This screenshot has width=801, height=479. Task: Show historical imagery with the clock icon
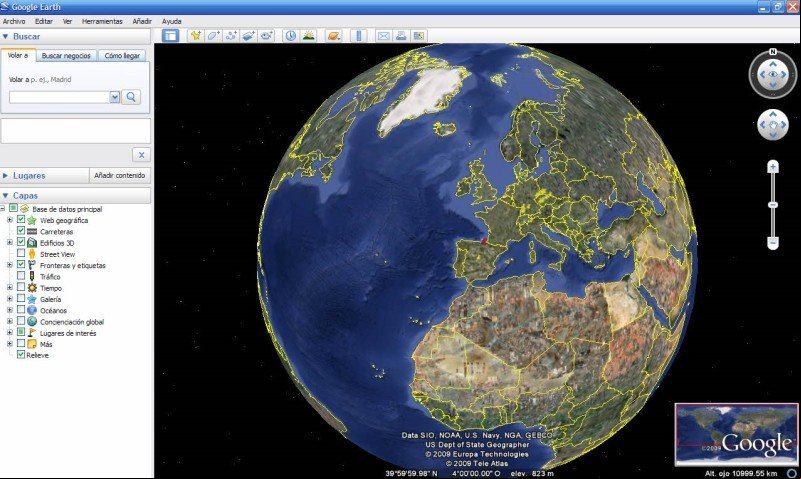291,36
